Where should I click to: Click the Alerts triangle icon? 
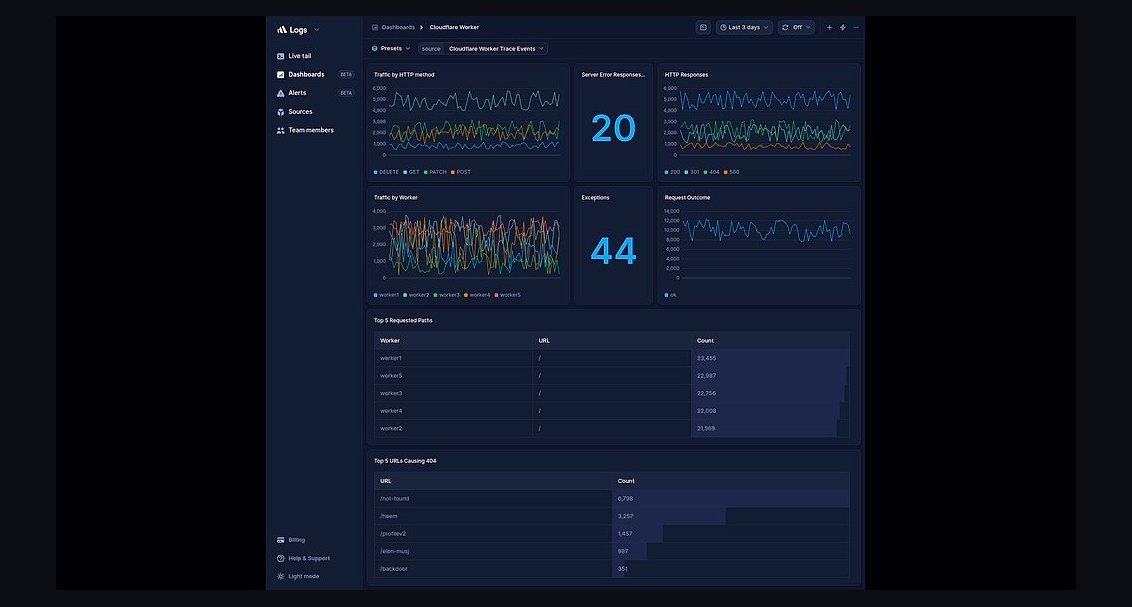pyautogui.click(x=281, y=93)
